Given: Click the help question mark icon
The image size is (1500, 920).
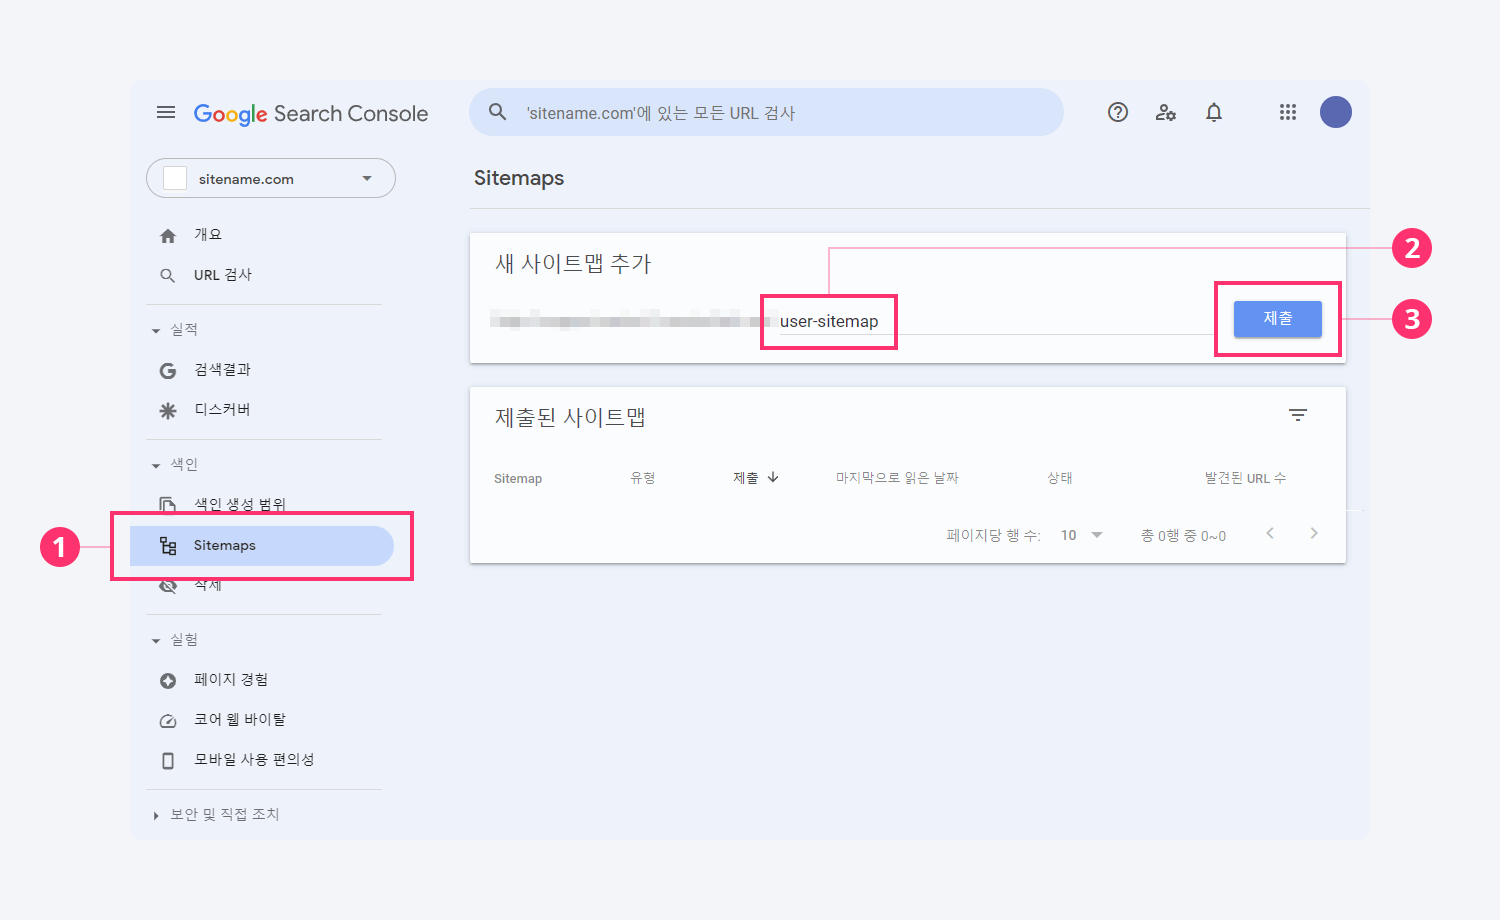Looking at the screenshot, I should click(1118, 113).
